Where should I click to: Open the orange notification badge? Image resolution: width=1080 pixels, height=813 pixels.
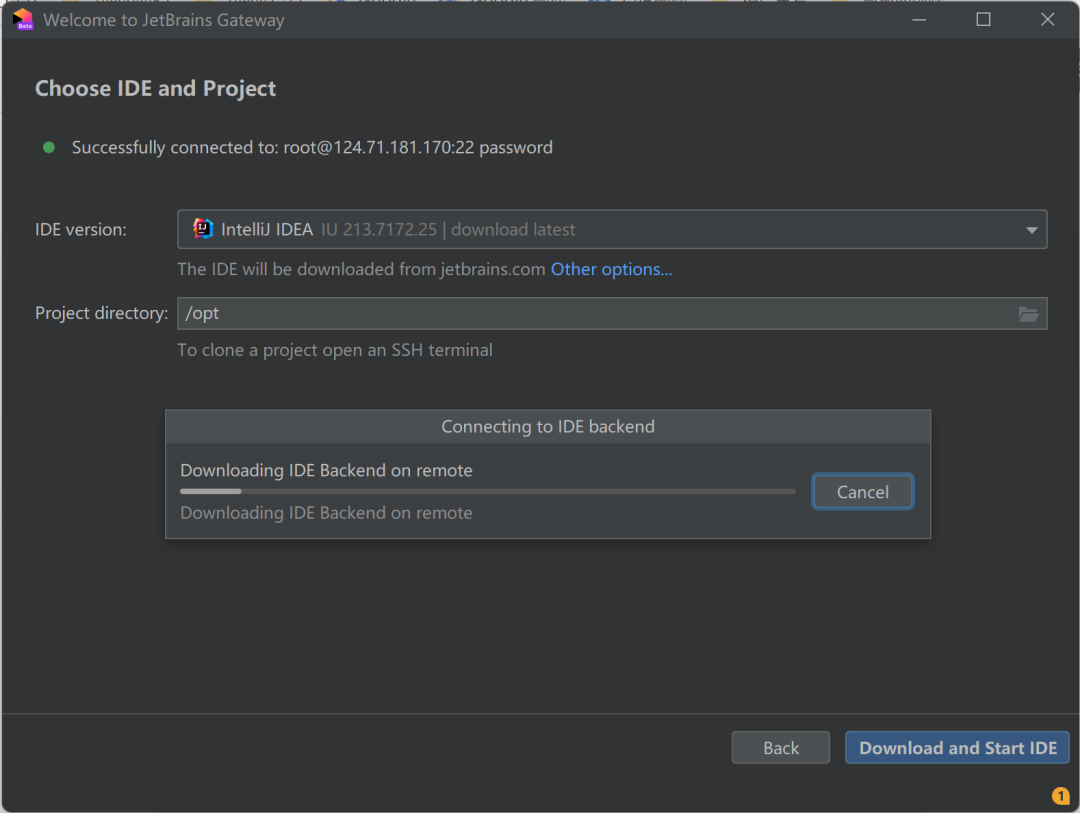(x=1061, y=796)
